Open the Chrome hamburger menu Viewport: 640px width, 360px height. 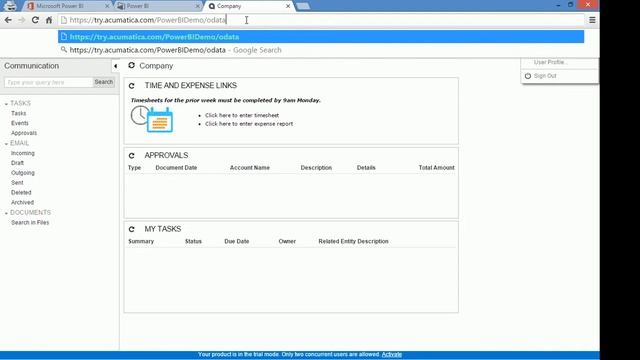coord(592,20)
